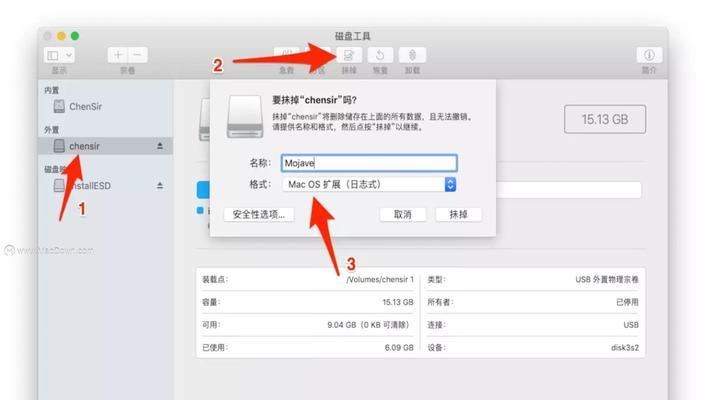Click the sidebar view toggle icon
Screen dimensions: 706x400
[53, 55]
